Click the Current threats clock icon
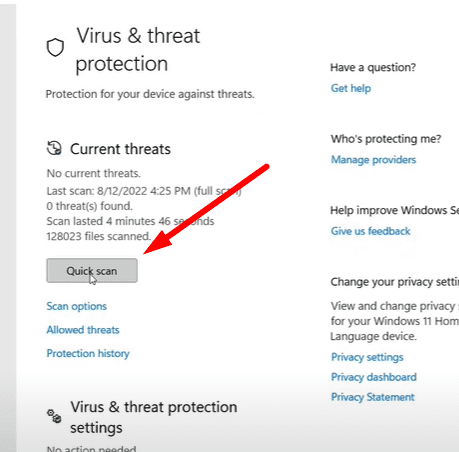This screenshot has height=452, width=459. pos(54,148)
